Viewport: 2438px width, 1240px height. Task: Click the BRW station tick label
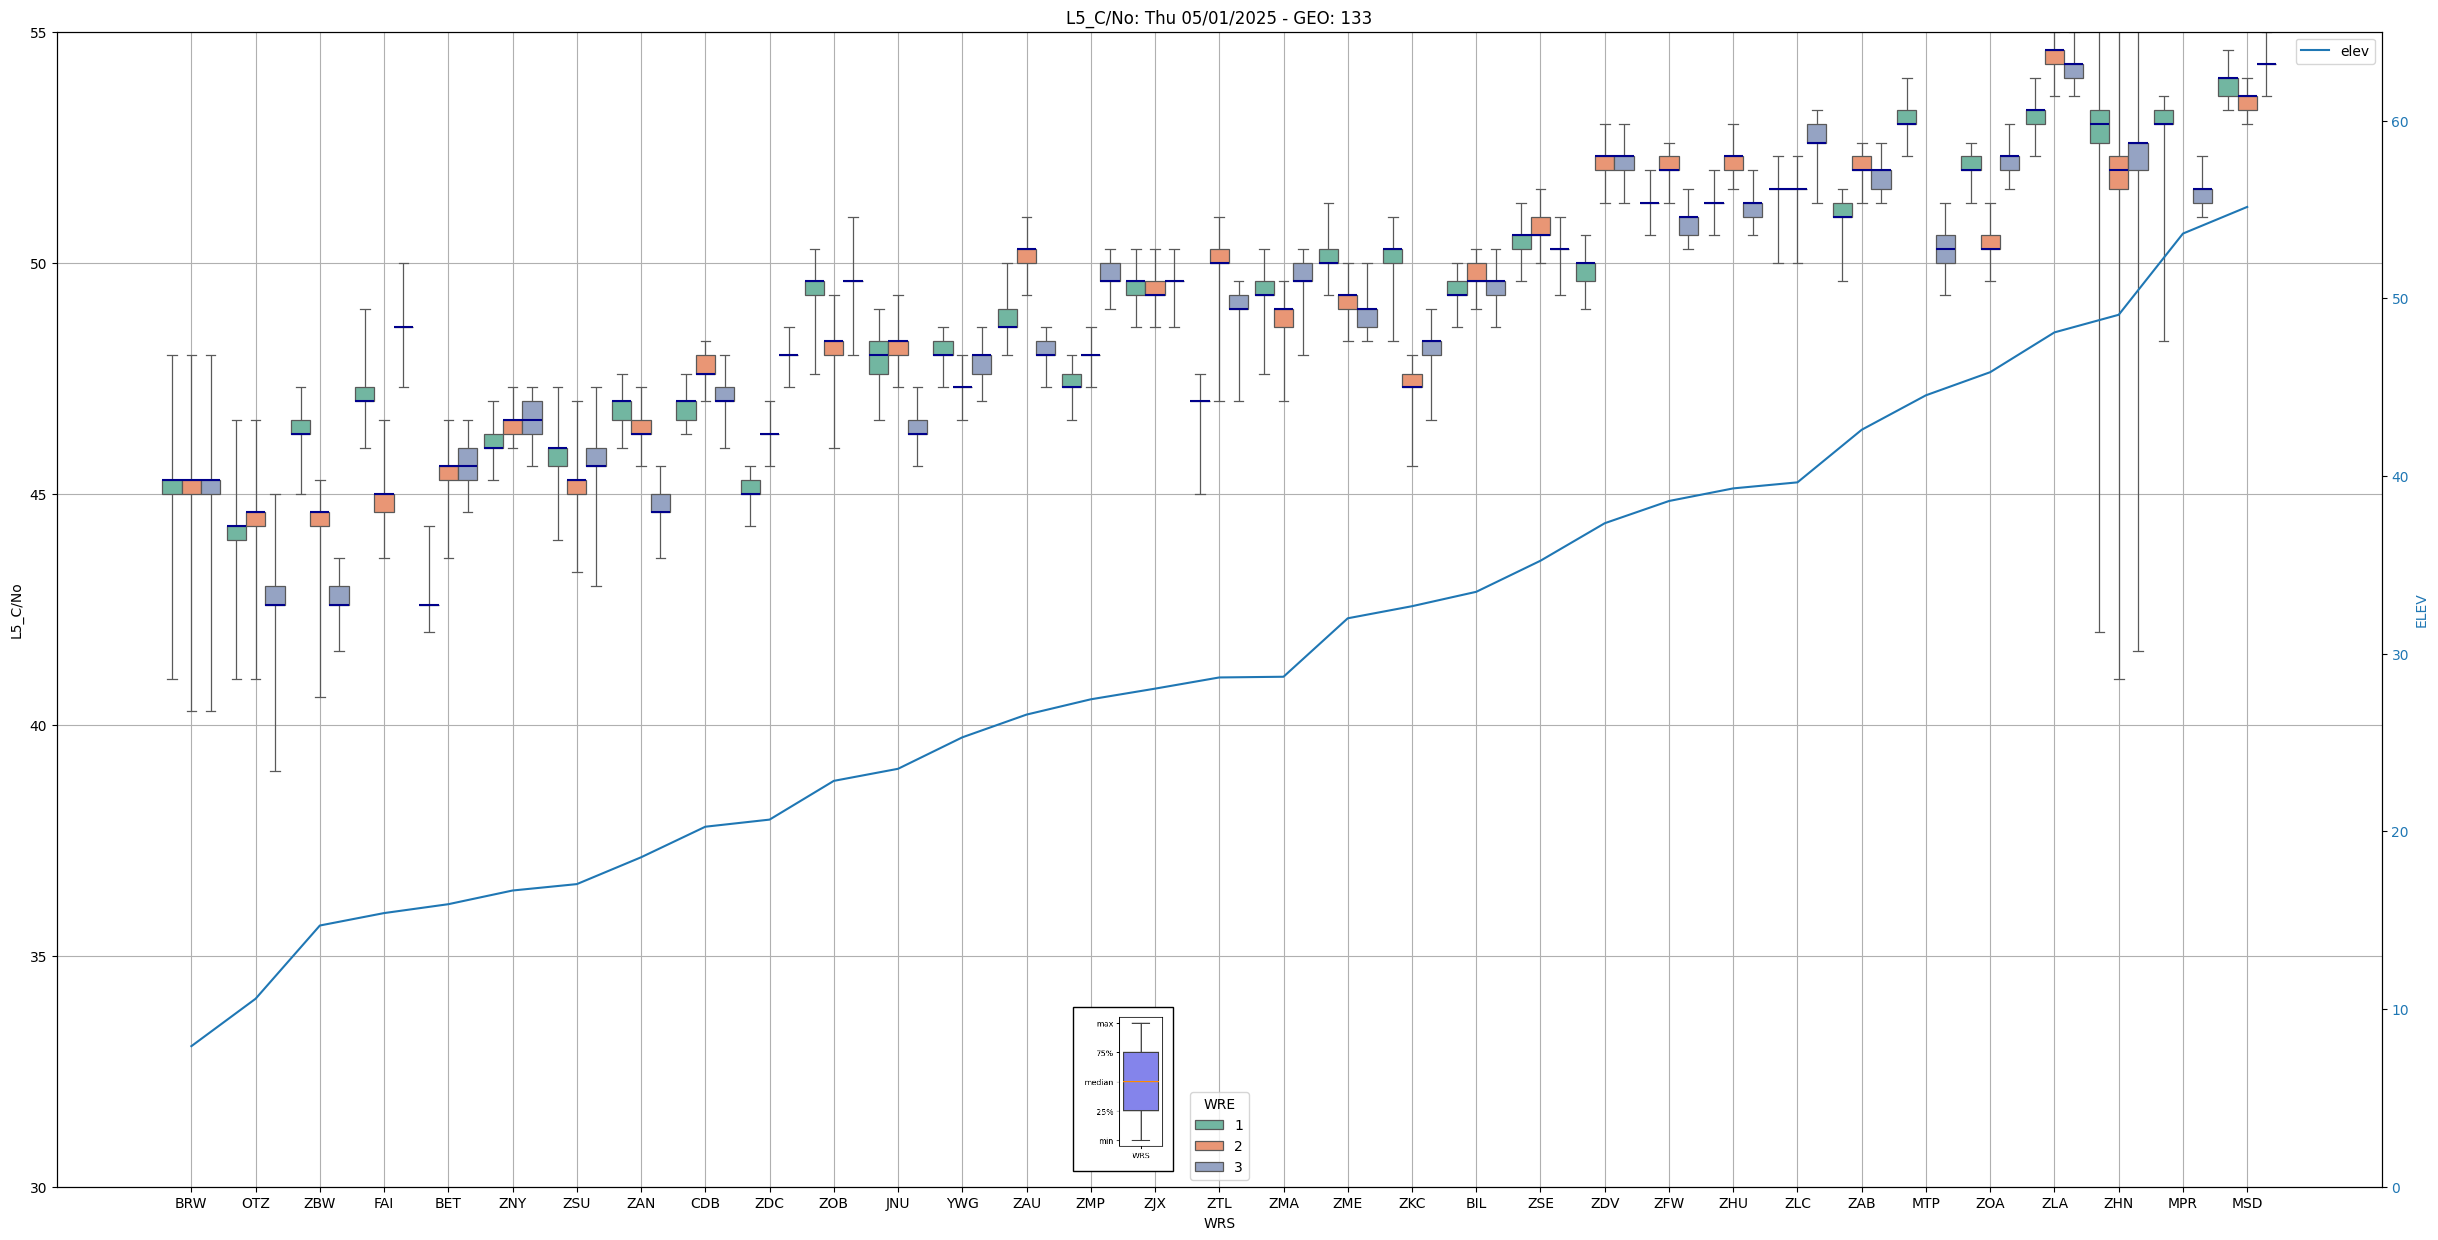(x=190, y=1203)
